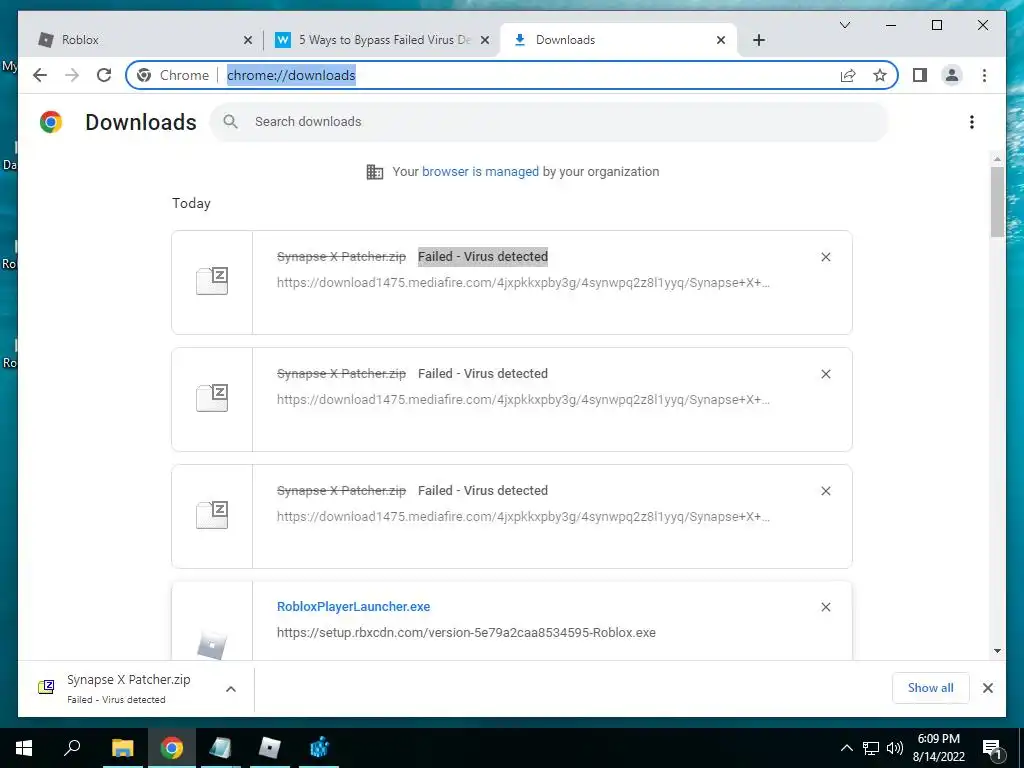
Task: Focus the Search downloads field
Action: pyautogui.click(x=549, y=122)
